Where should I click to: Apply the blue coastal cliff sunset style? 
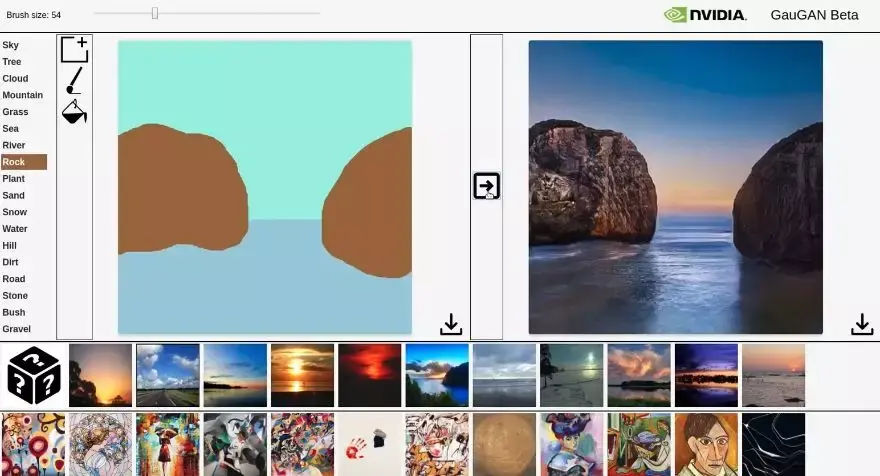point(437,375)
